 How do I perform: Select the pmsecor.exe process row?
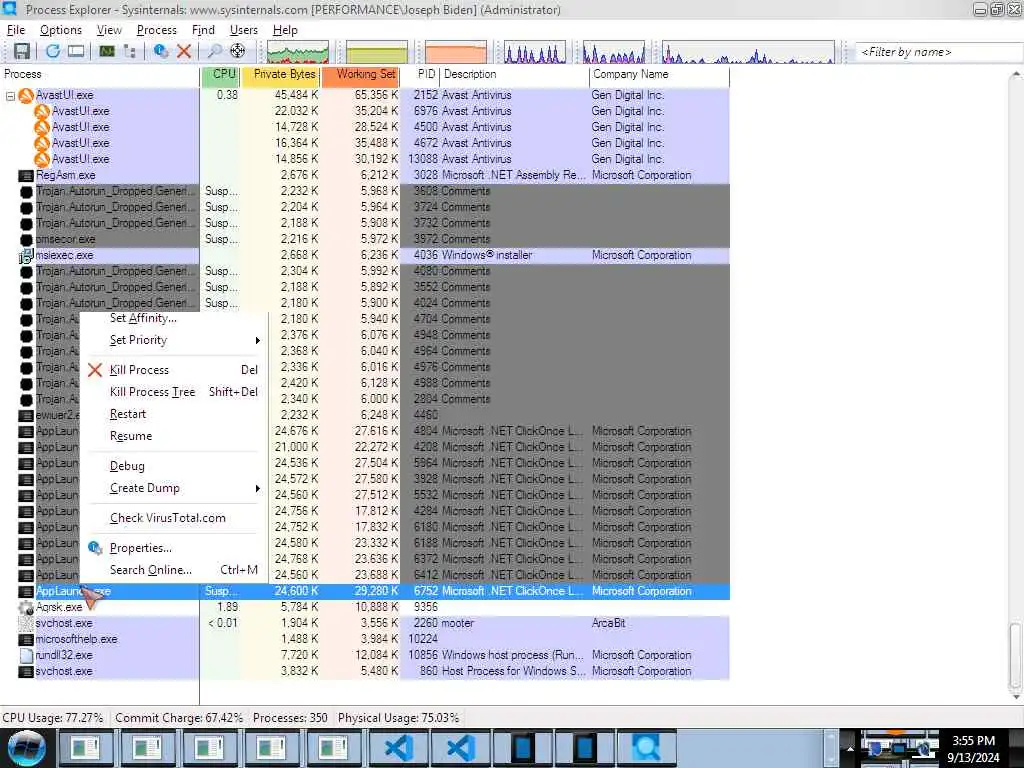coord(365,239)
